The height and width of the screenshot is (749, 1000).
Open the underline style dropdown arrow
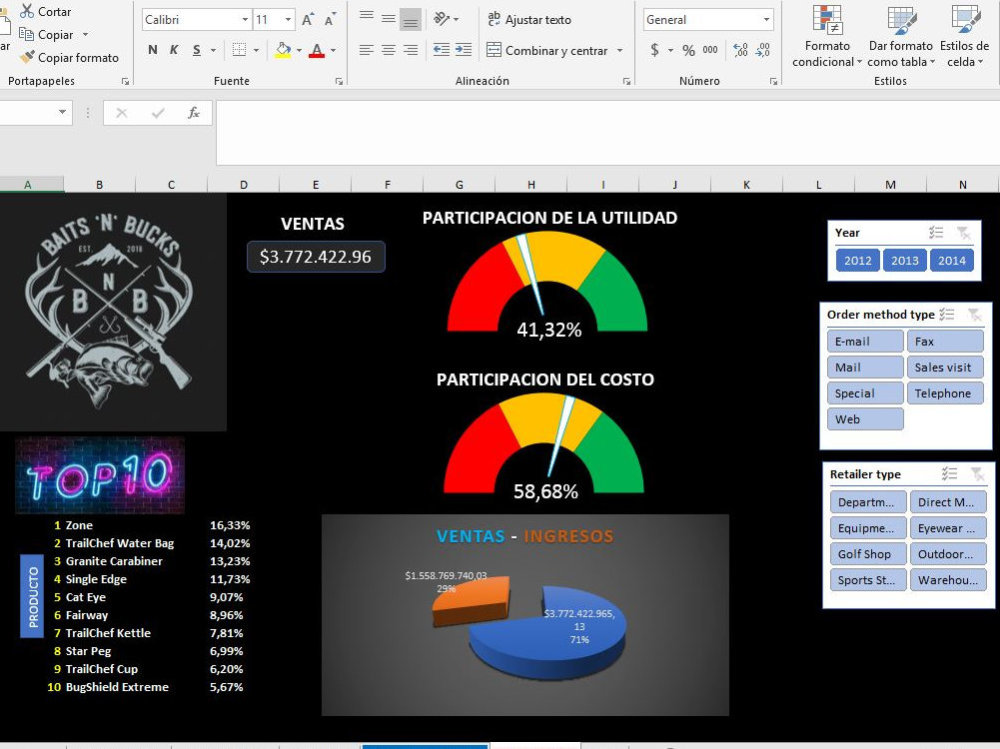(213, 50)
